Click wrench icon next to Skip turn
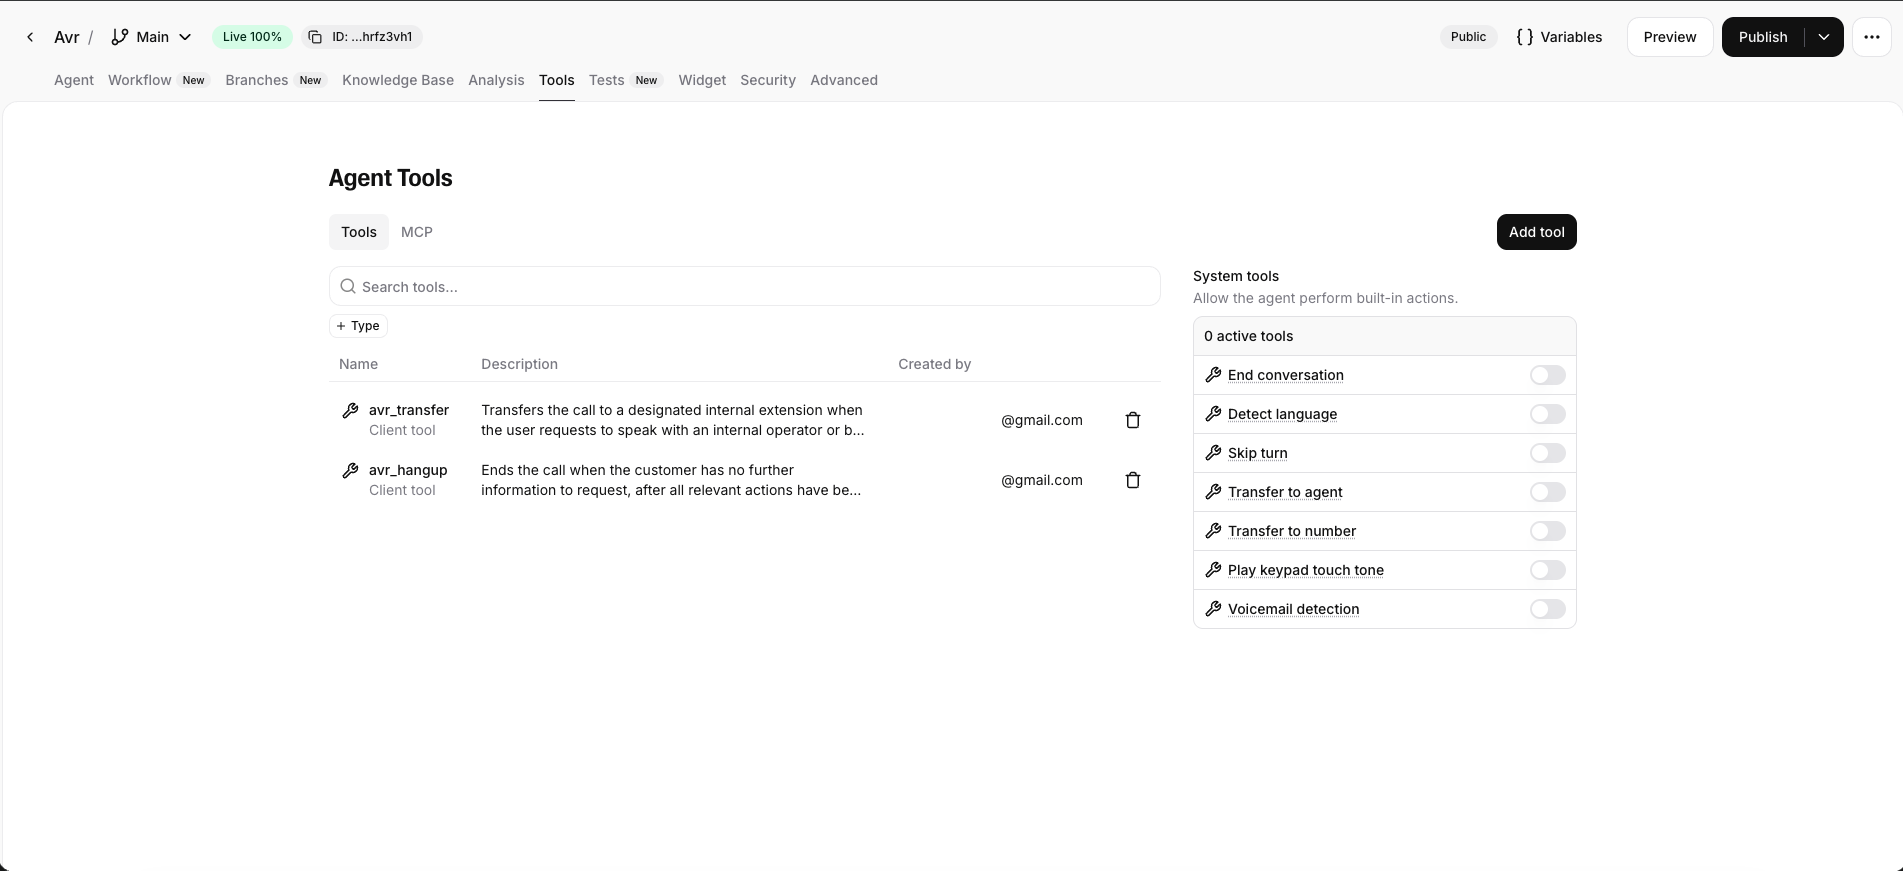Screen dimensions: 1903x871 [x=1213, y=453]
